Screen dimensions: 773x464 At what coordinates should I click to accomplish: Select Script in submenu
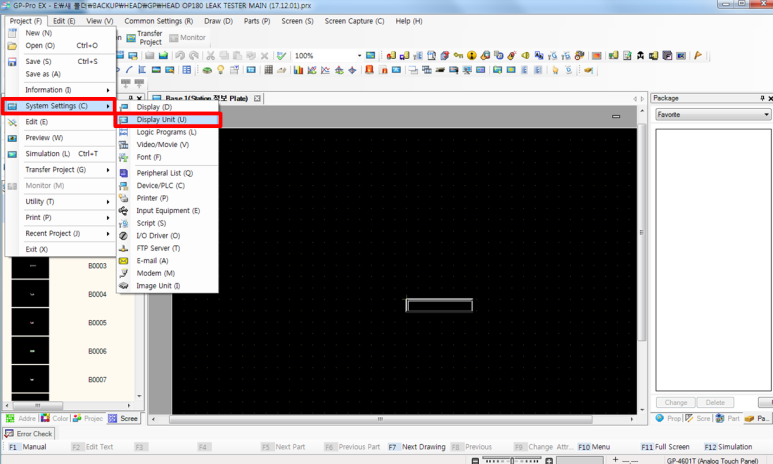tap(168, 223)
